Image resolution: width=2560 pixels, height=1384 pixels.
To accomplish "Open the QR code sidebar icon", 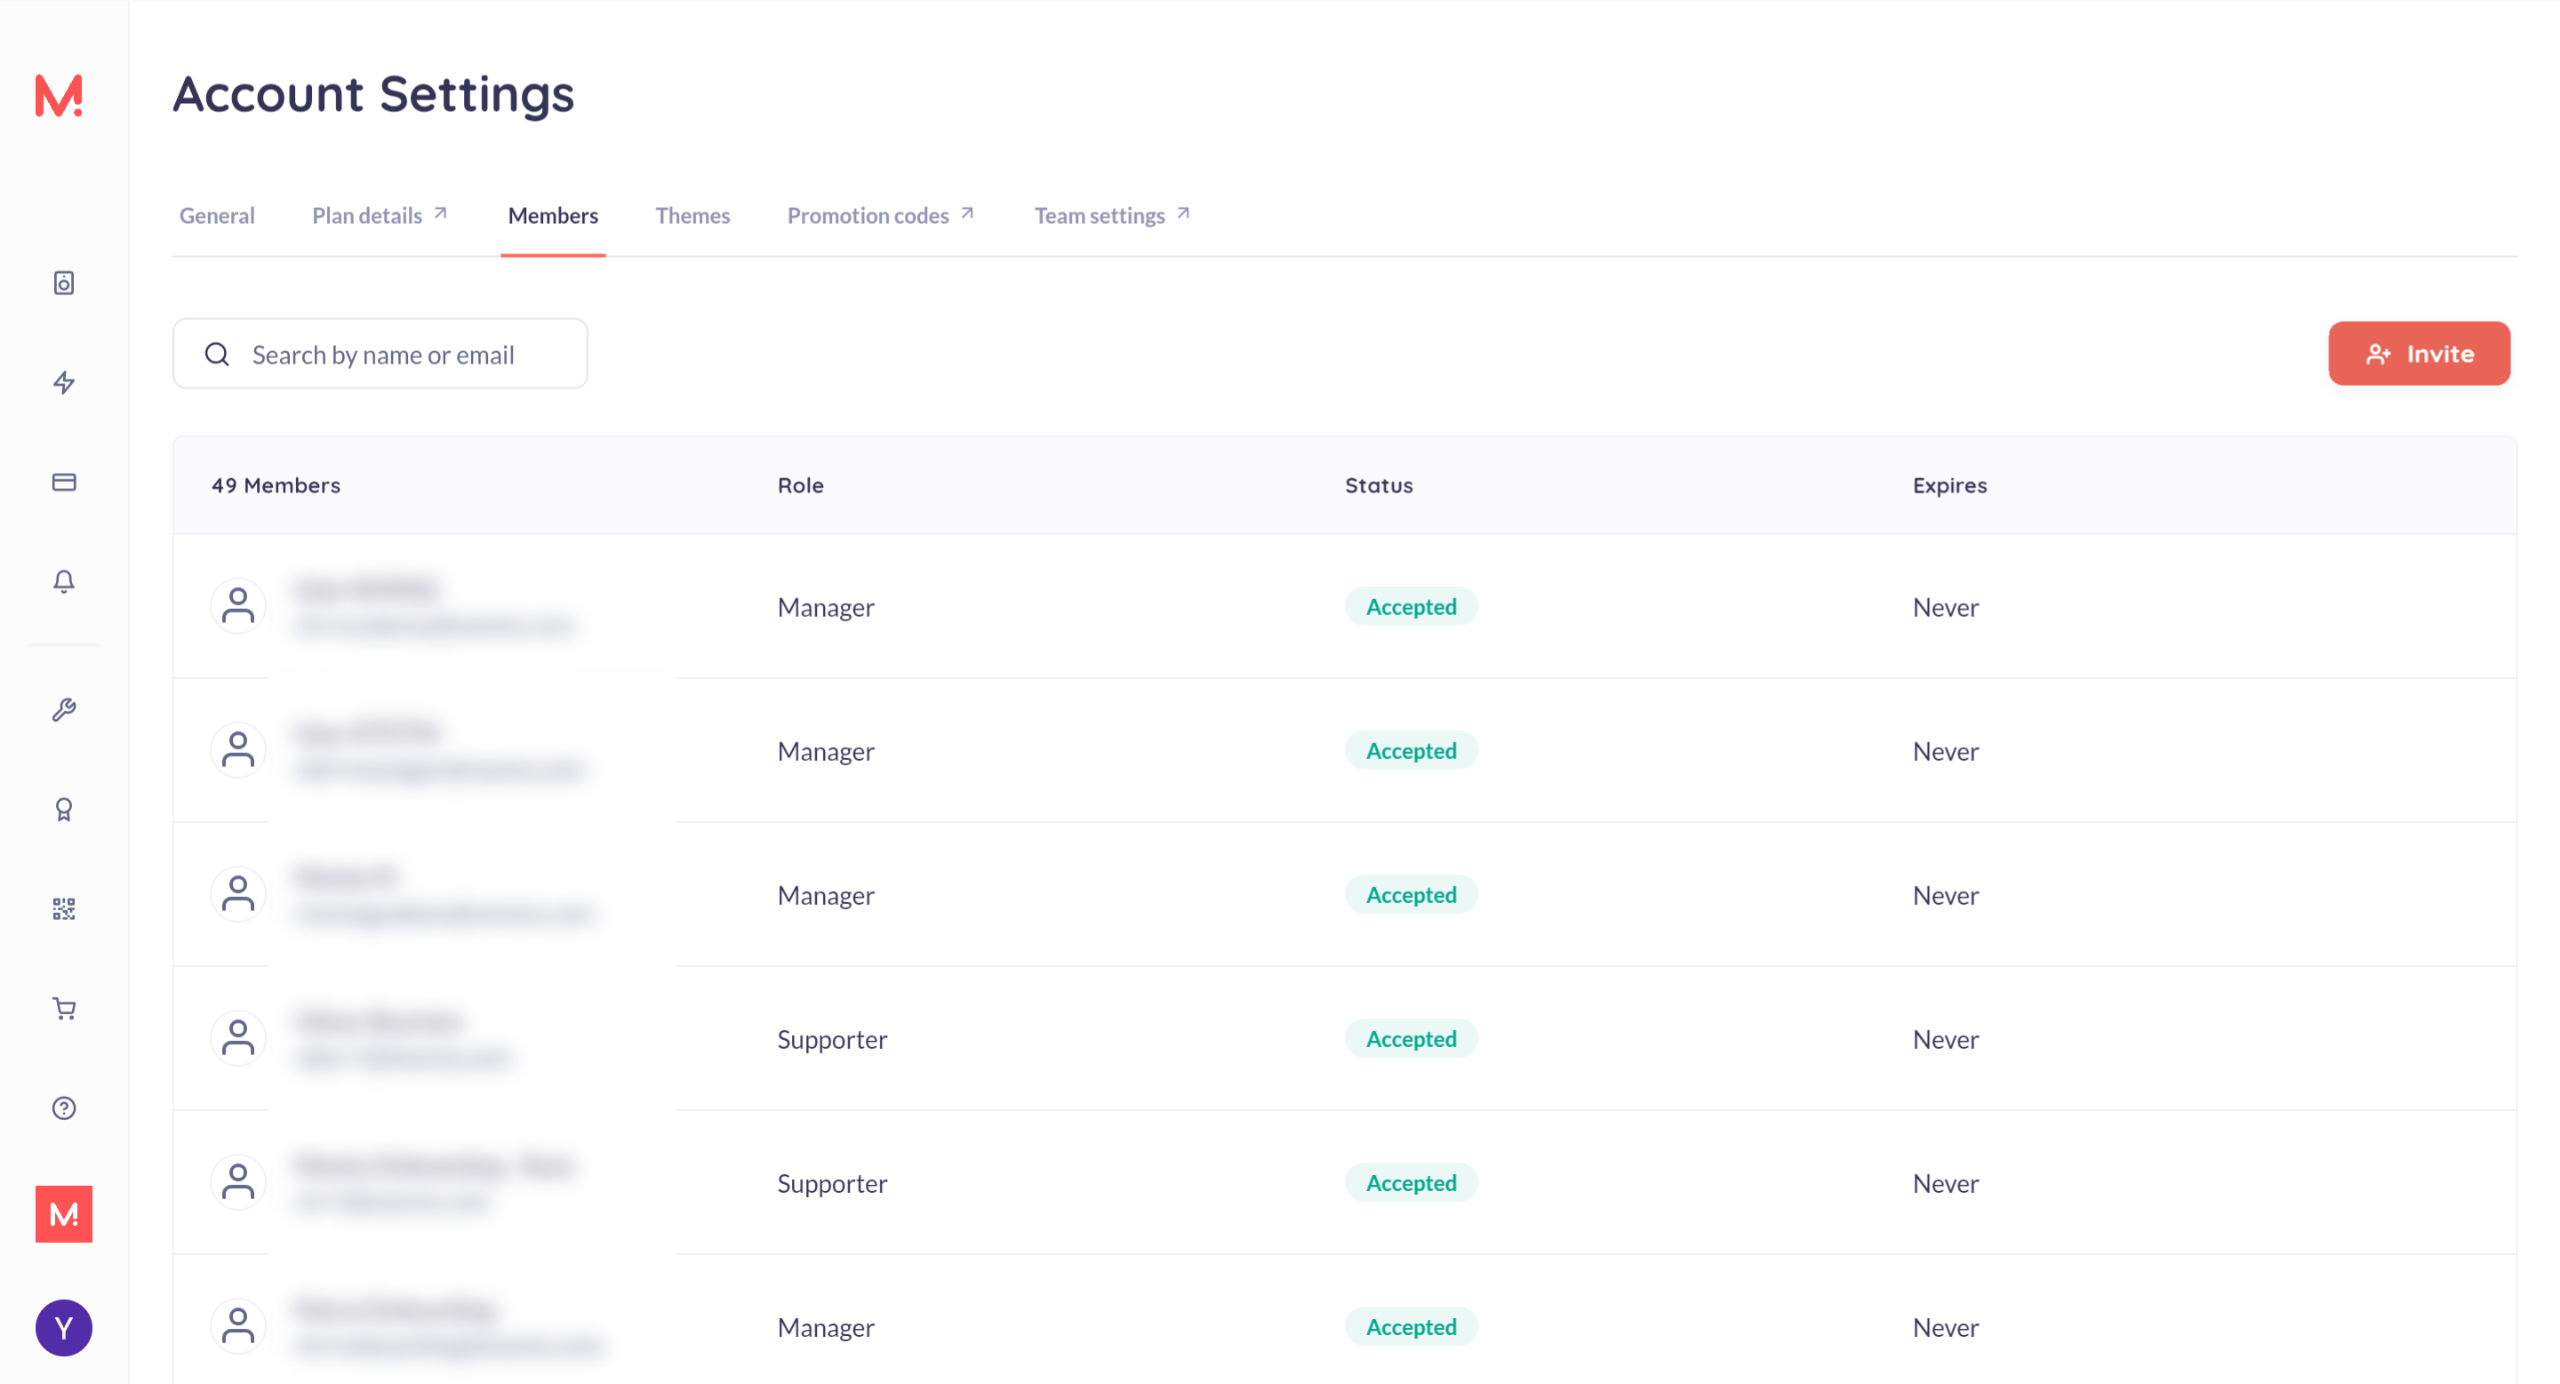I will 64,908.
